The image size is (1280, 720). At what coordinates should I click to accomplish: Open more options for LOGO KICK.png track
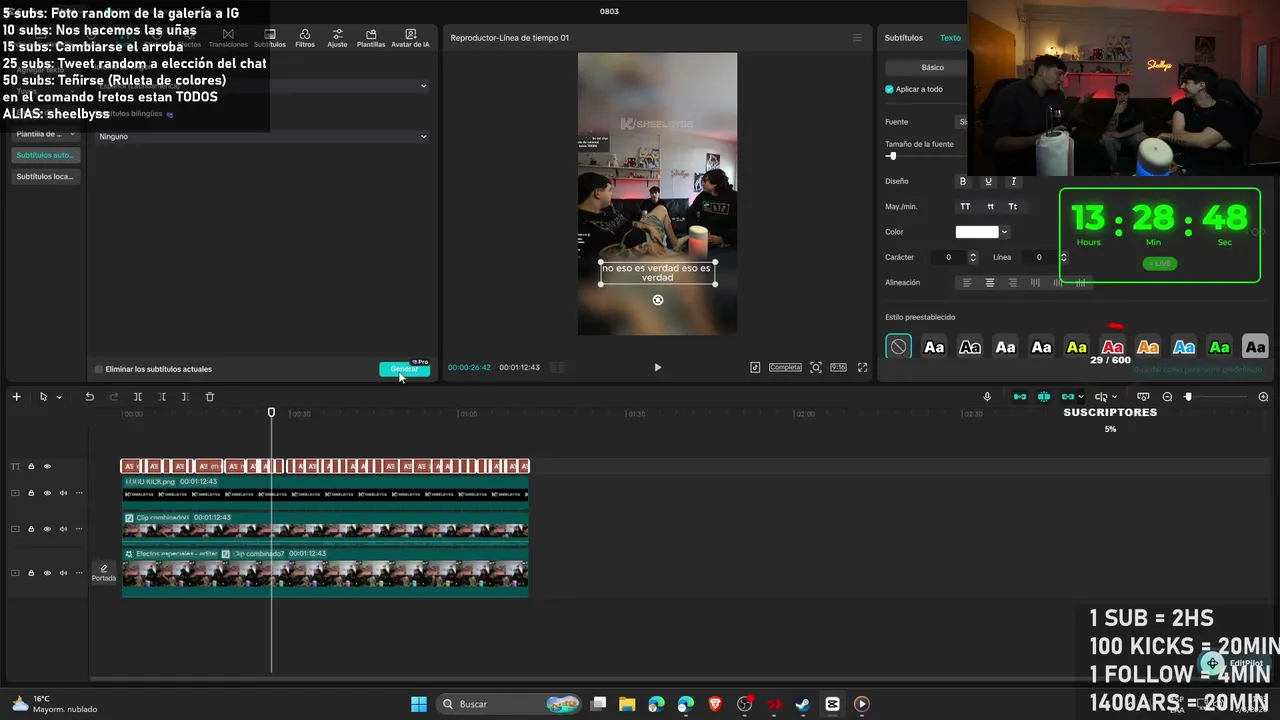79,493
